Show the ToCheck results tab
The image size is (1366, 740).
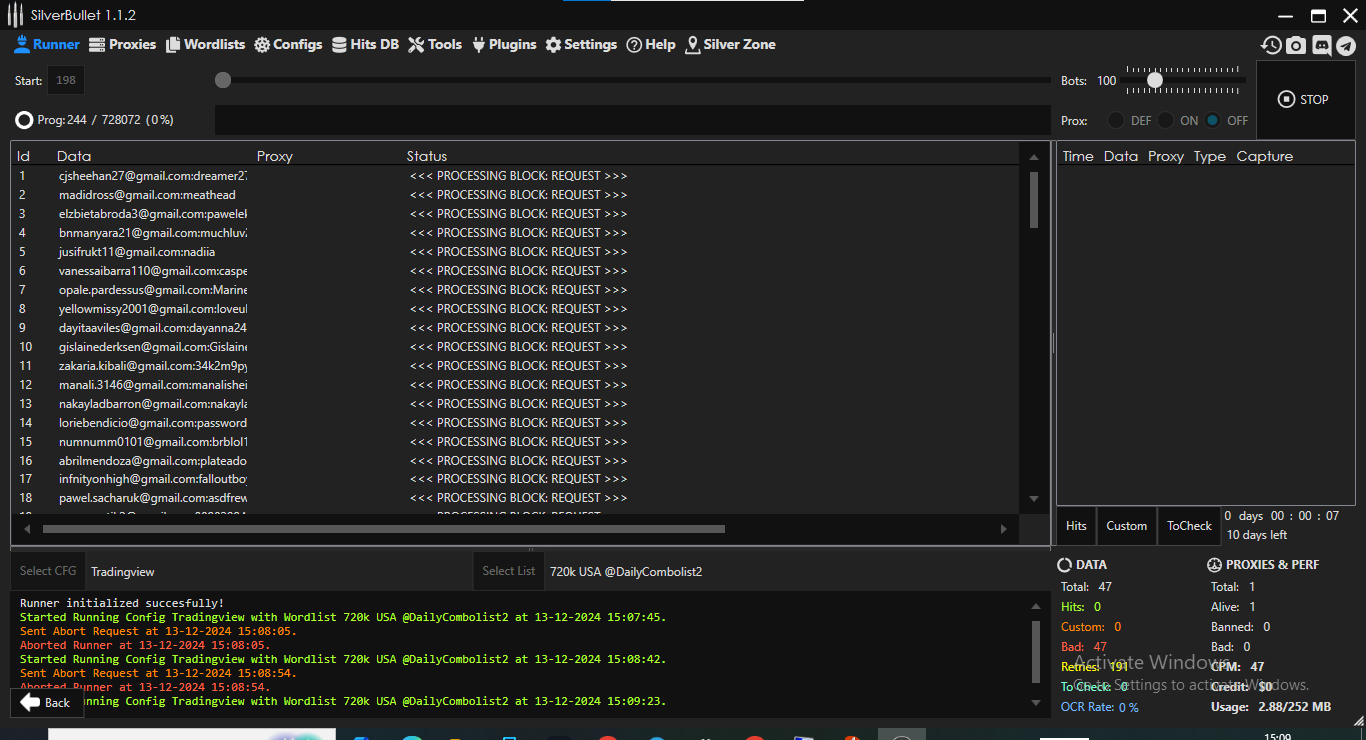point(1189,526)
